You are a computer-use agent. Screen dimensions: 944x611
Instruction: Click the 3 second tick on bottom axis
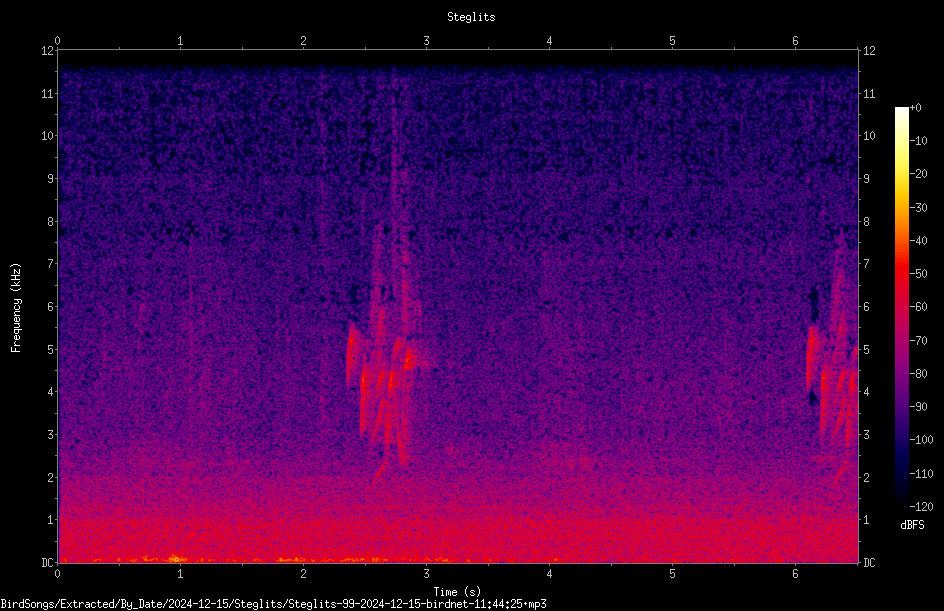[x=426, y=574]
